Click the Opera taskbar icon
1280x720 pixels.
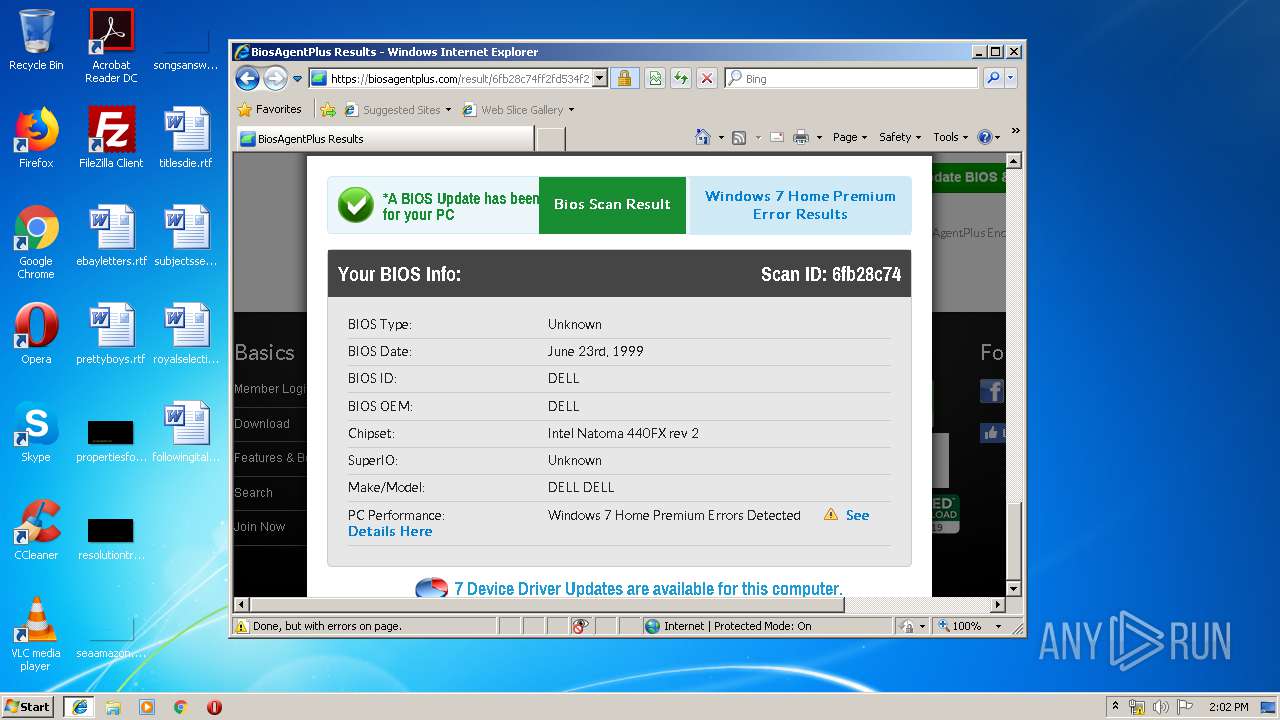[x=214, y=707]
